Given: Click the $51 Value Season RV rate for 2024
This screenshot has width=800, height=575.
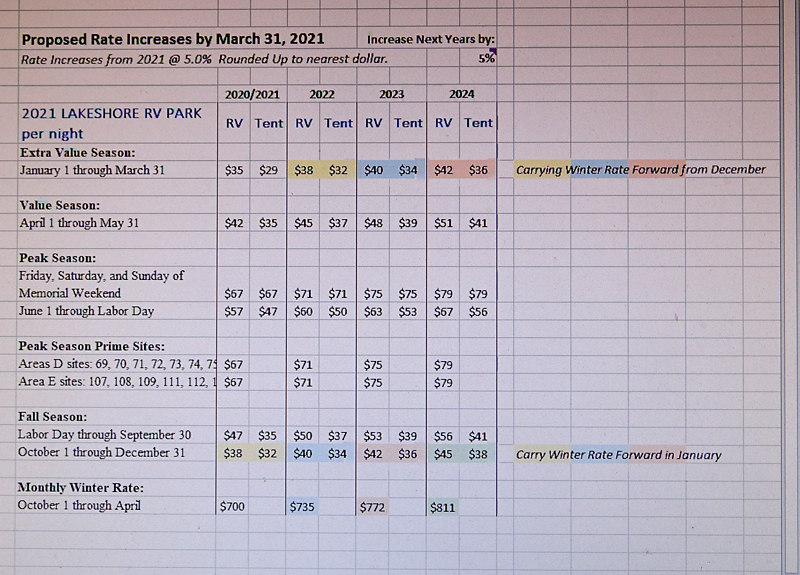Looking at the screenshot, I should [443, 223].
